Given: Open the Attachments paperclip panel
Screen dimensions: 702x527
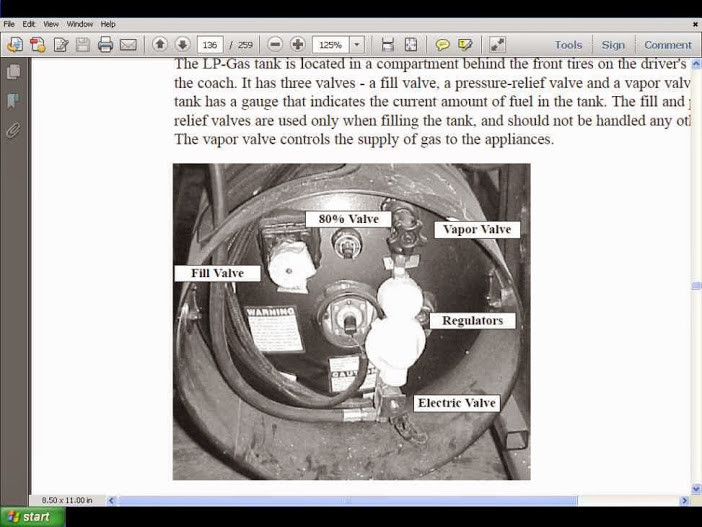Looking at the screenshot, I should (x=14, y=130).
